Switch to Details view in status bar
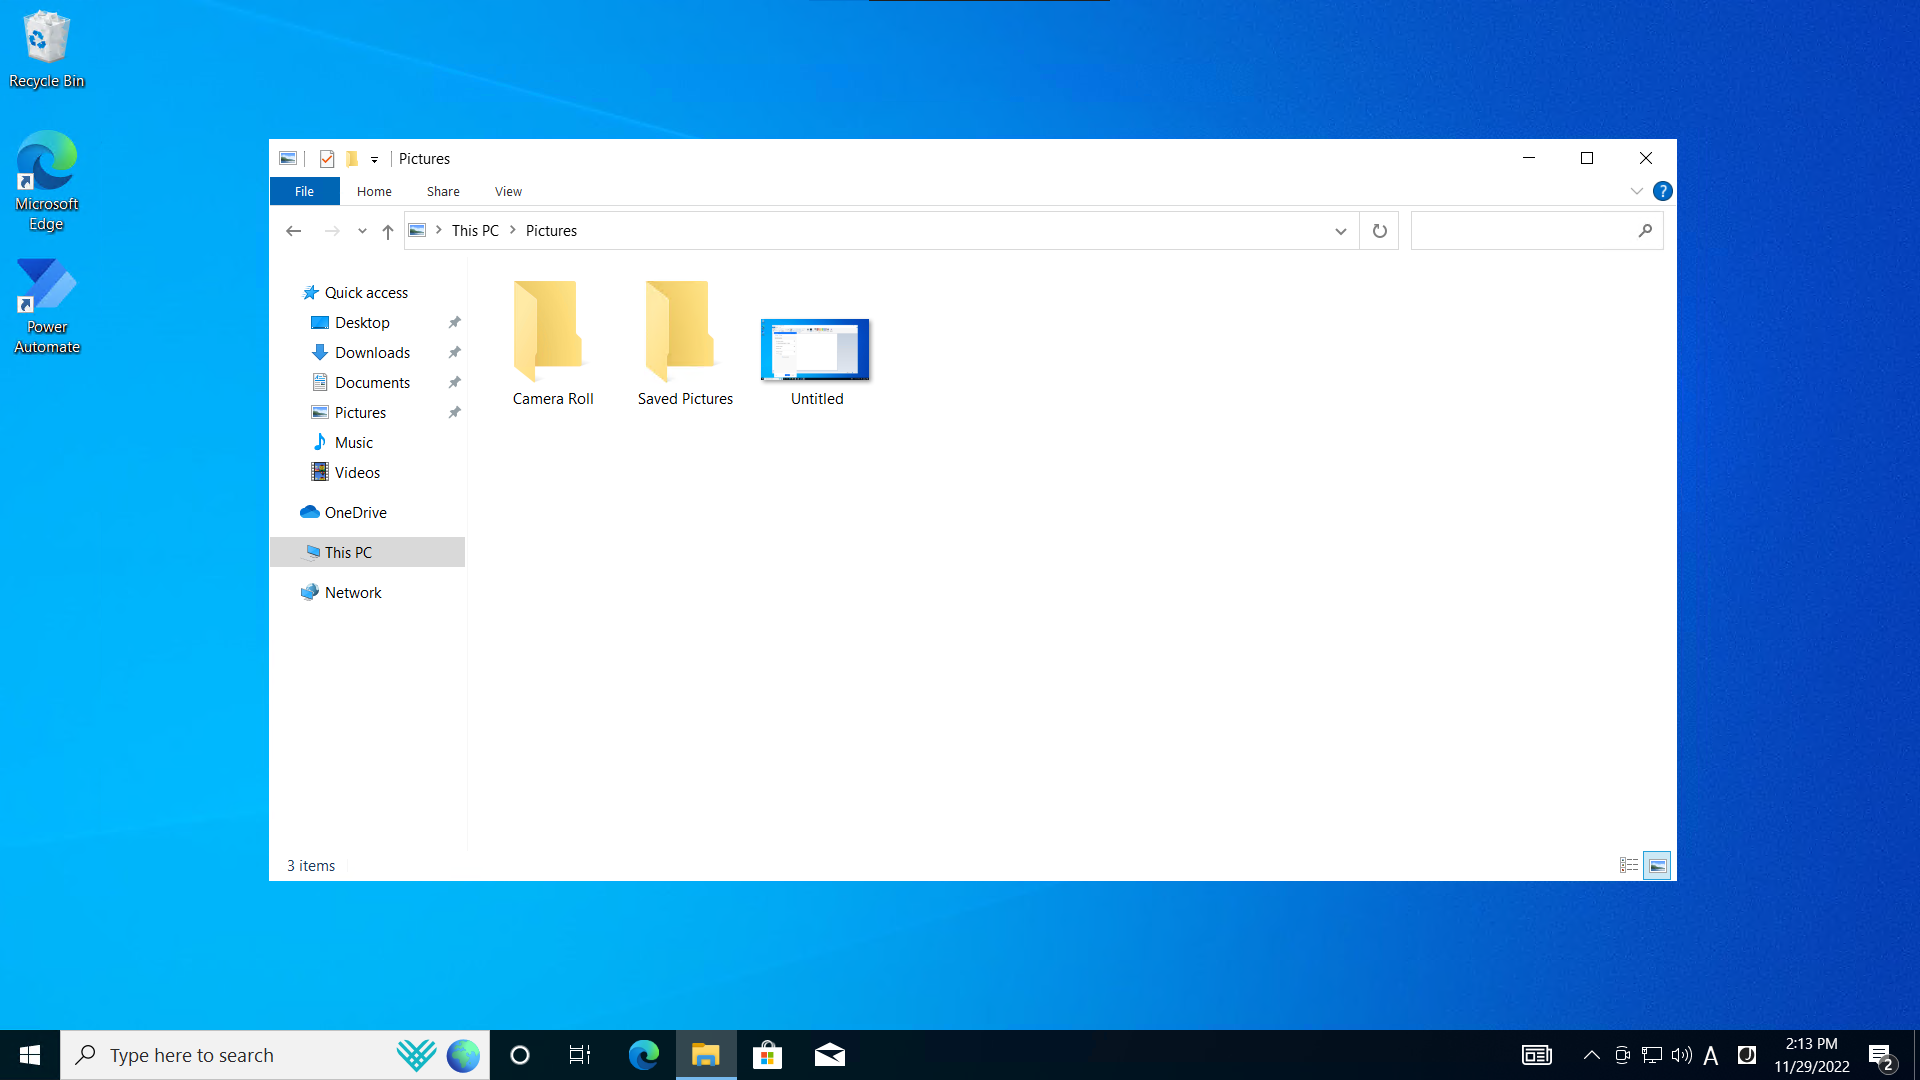The width and height of the screenshot is (1920, 1080). [x=1628, y=865]
